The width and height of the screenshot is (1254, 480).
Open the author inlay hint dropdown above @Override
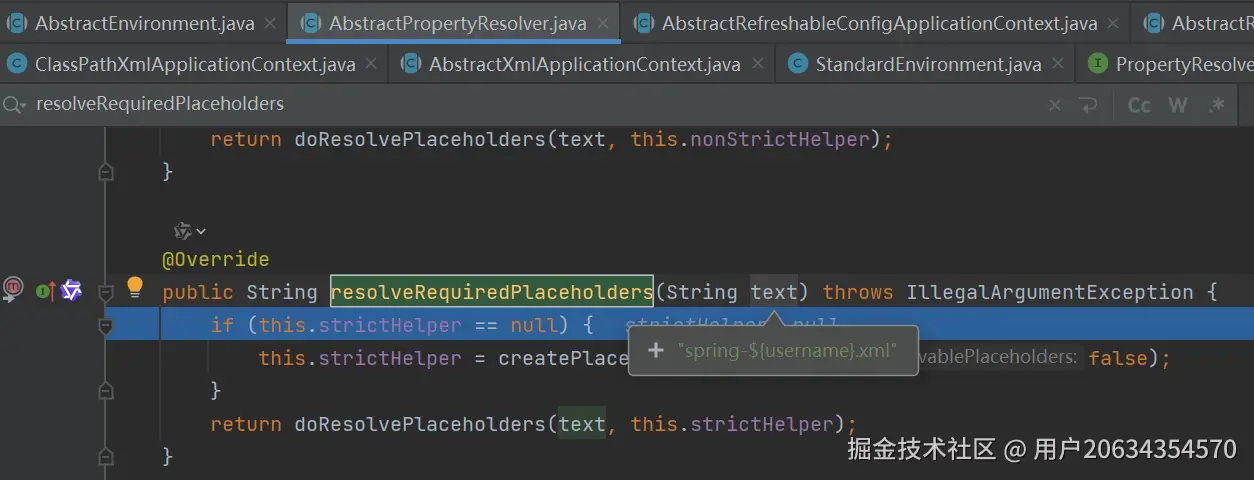click(190, 231)
